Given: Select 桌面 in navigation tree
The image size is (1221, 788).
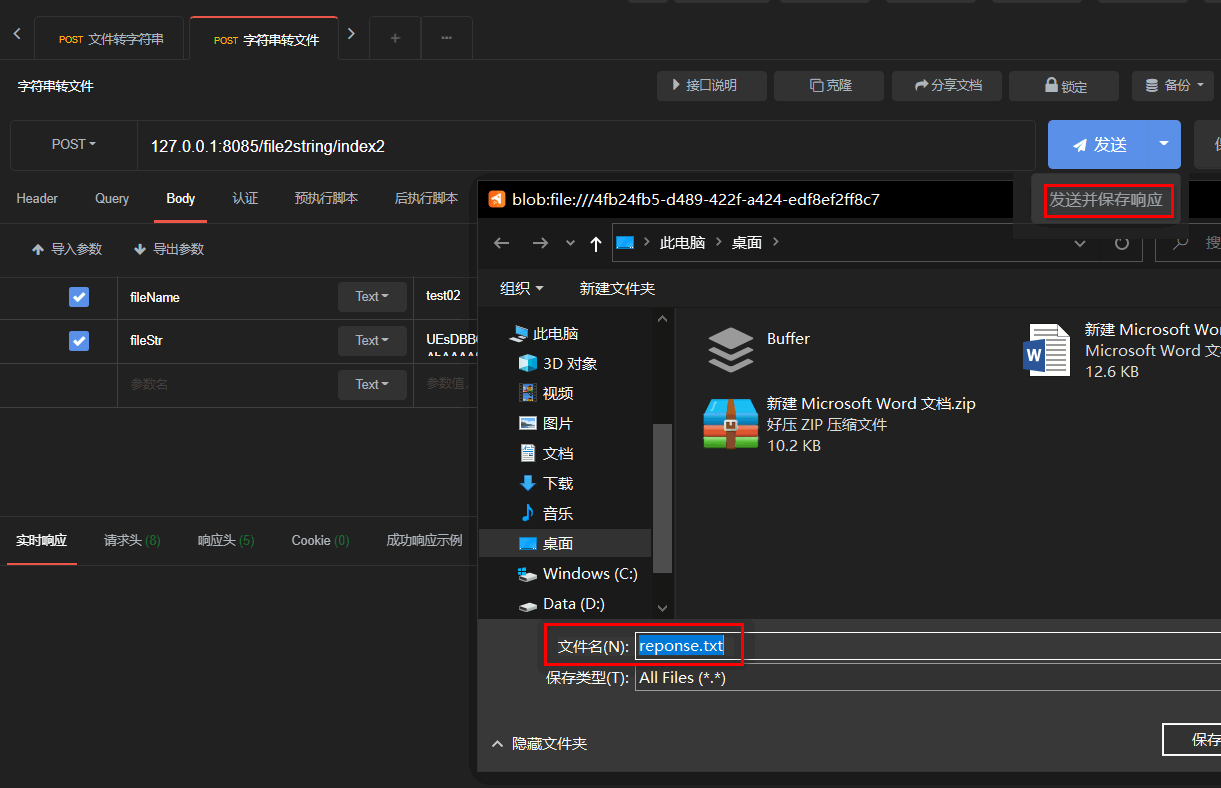Looking at the screenshot, I should coord(565,544).
